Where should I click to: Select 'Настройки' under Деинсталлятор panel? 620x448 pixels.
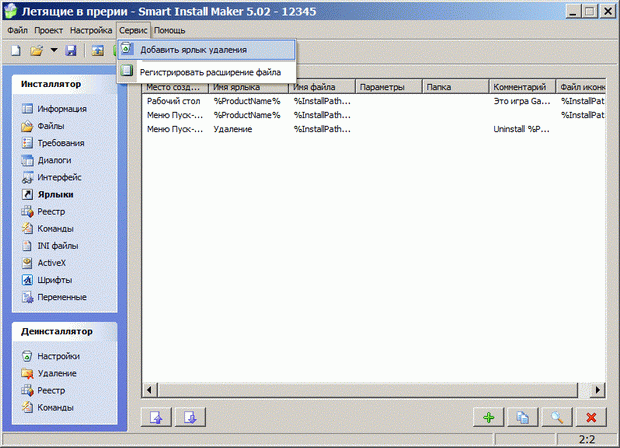click(x=59, y=356)
